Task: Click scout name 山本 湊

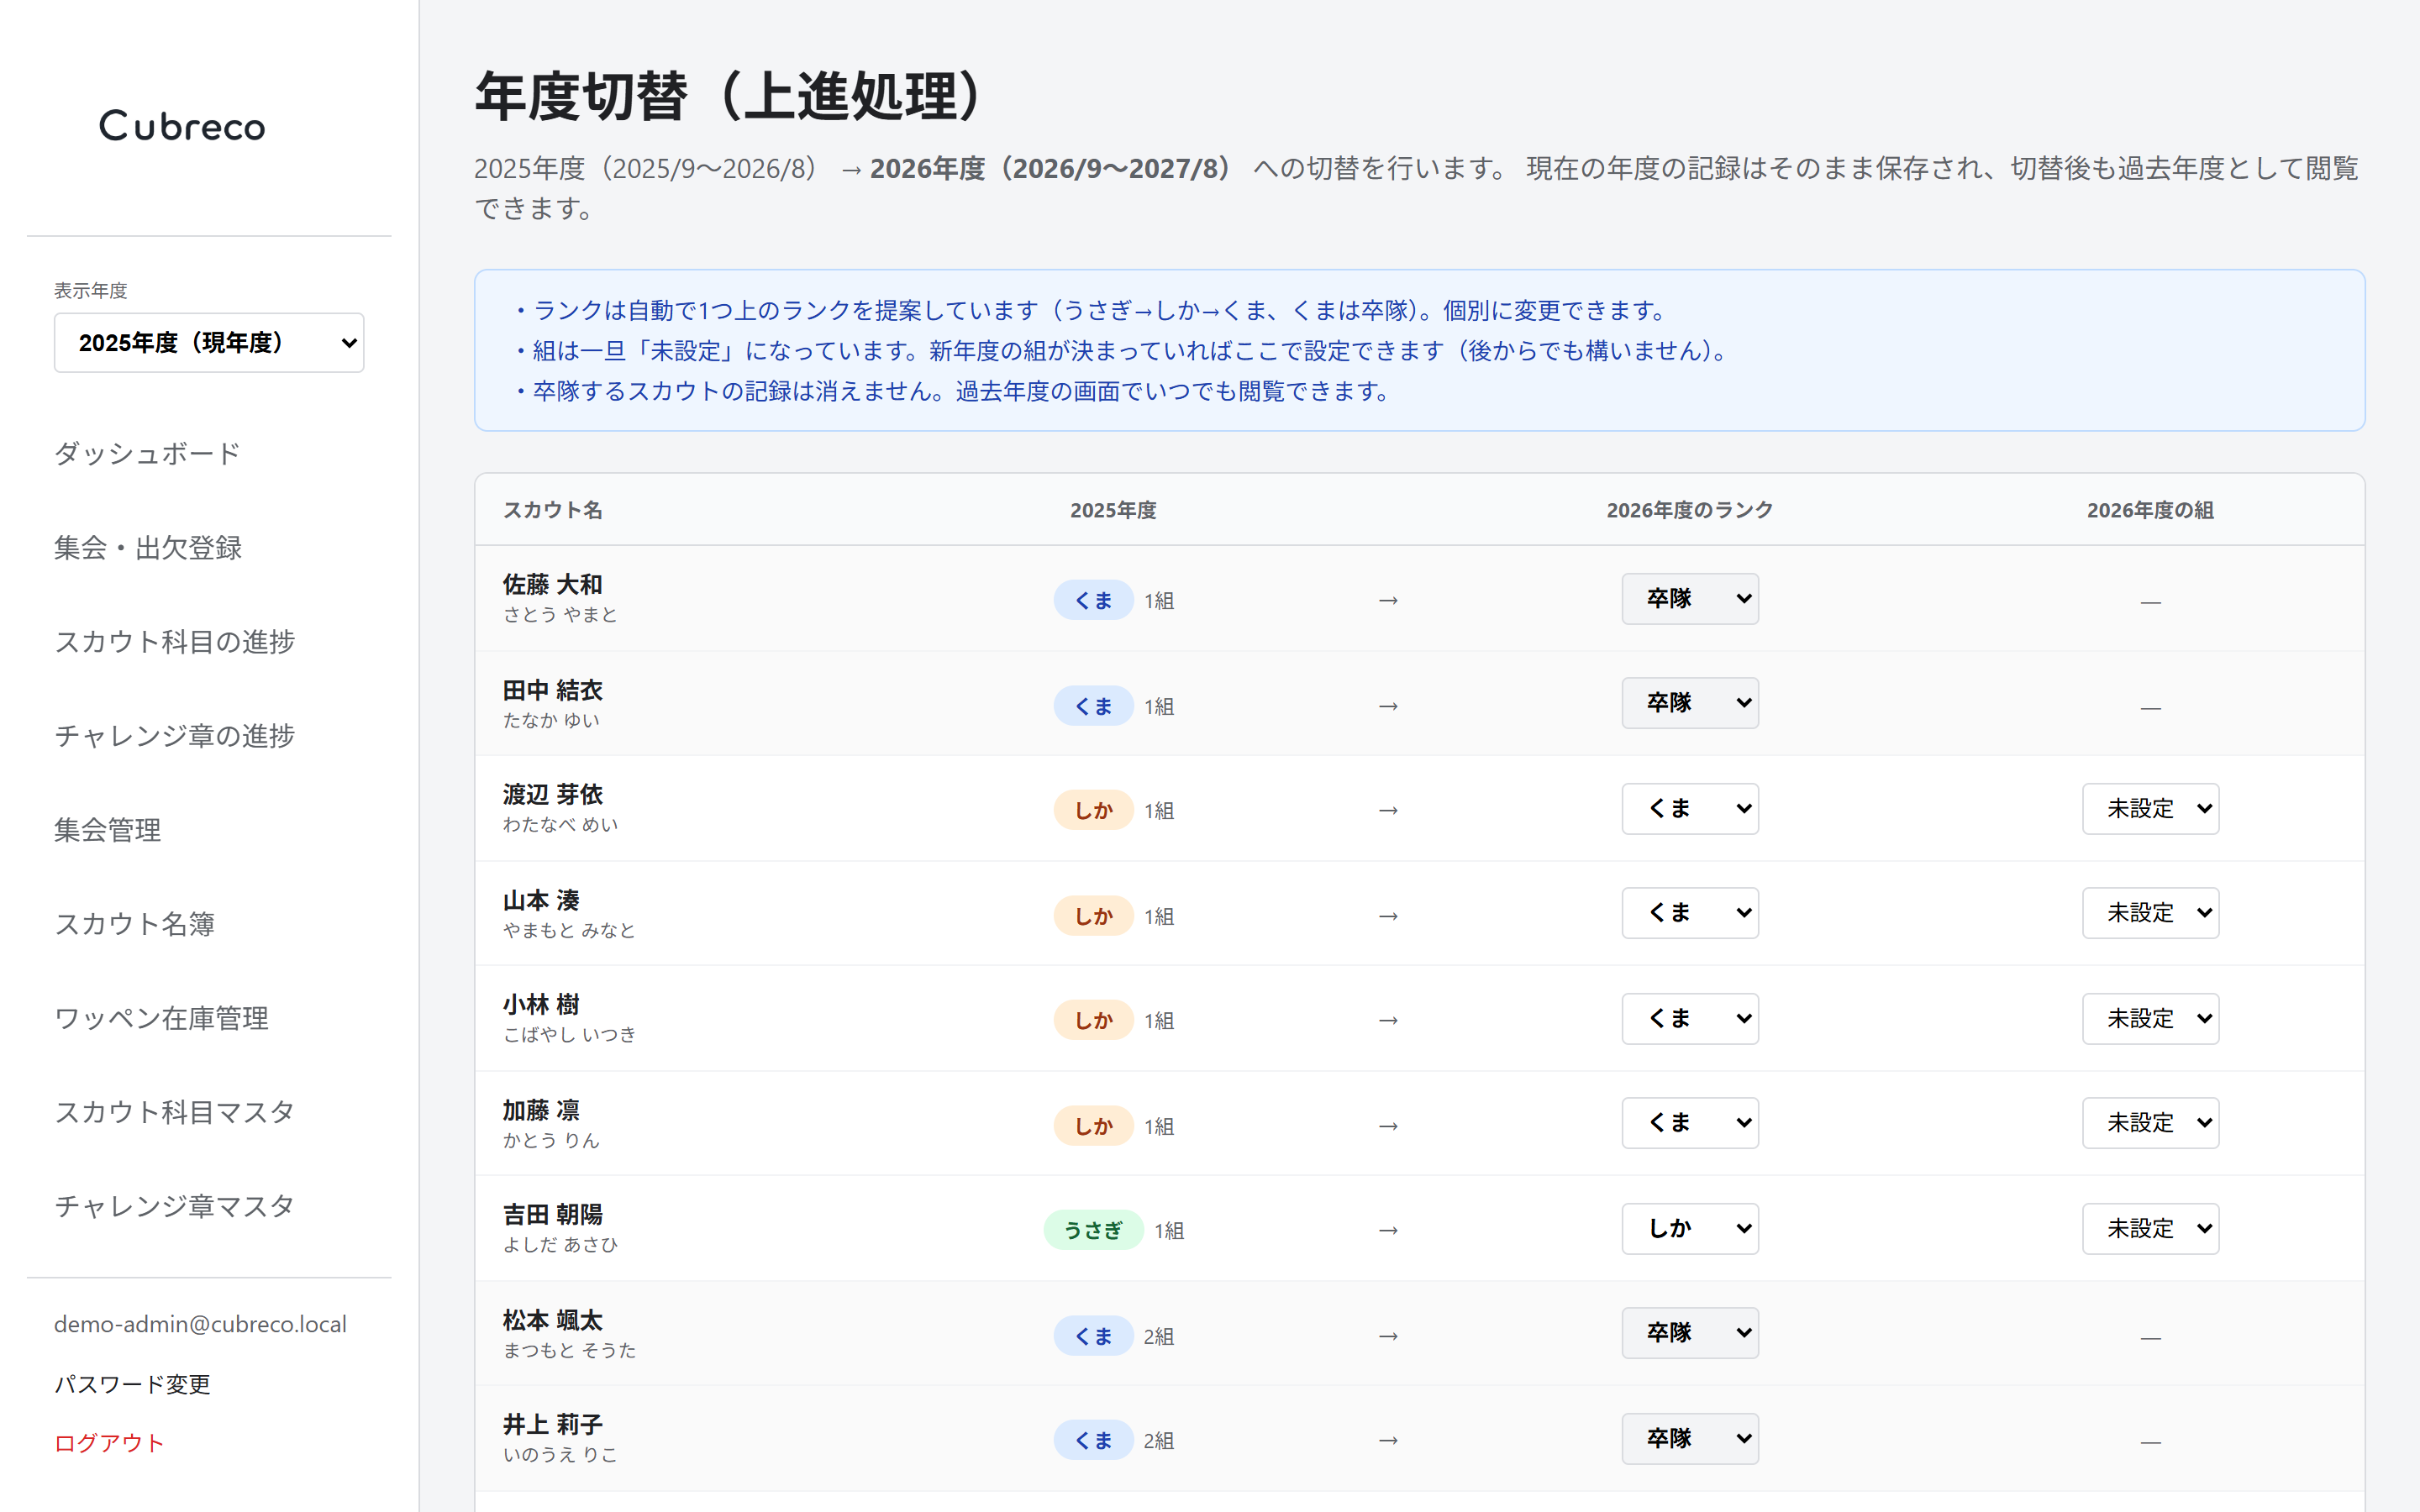Action: point(541,900)
